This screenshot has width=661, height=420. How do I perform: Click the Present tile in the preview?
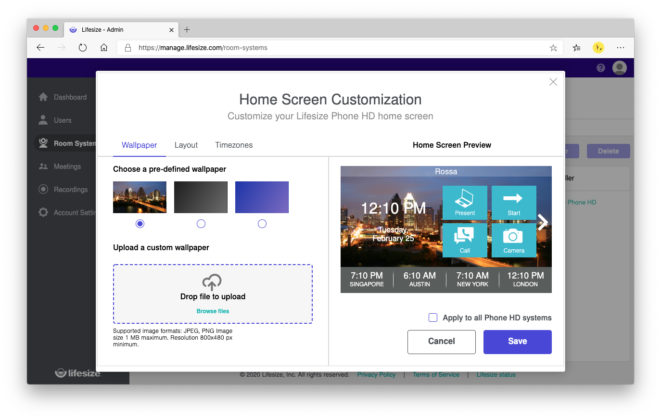click(x=465, y=202)
